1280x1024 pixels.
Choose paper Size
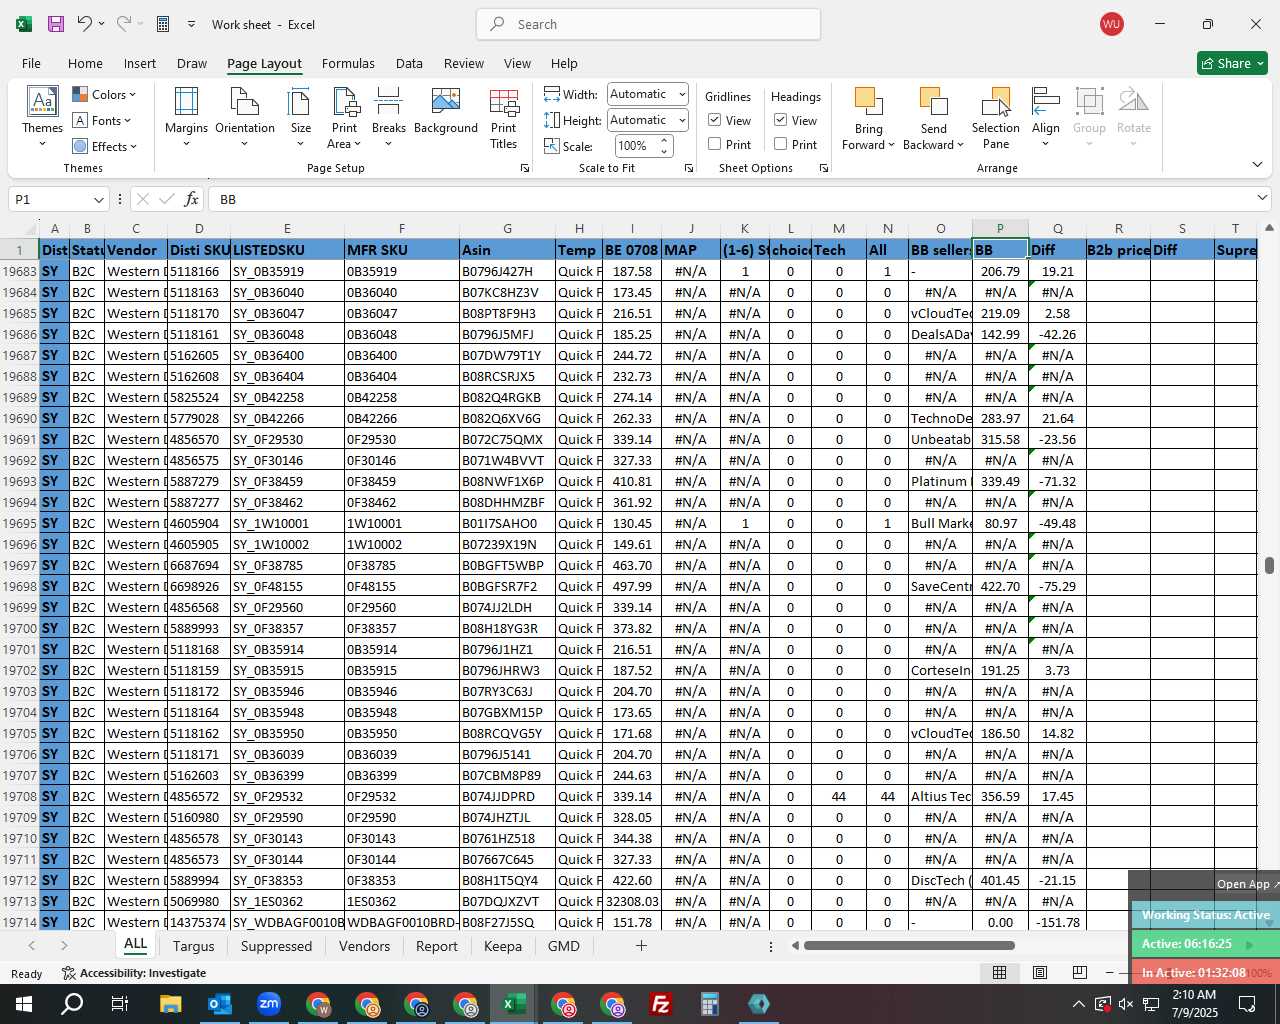pos(300,118)
